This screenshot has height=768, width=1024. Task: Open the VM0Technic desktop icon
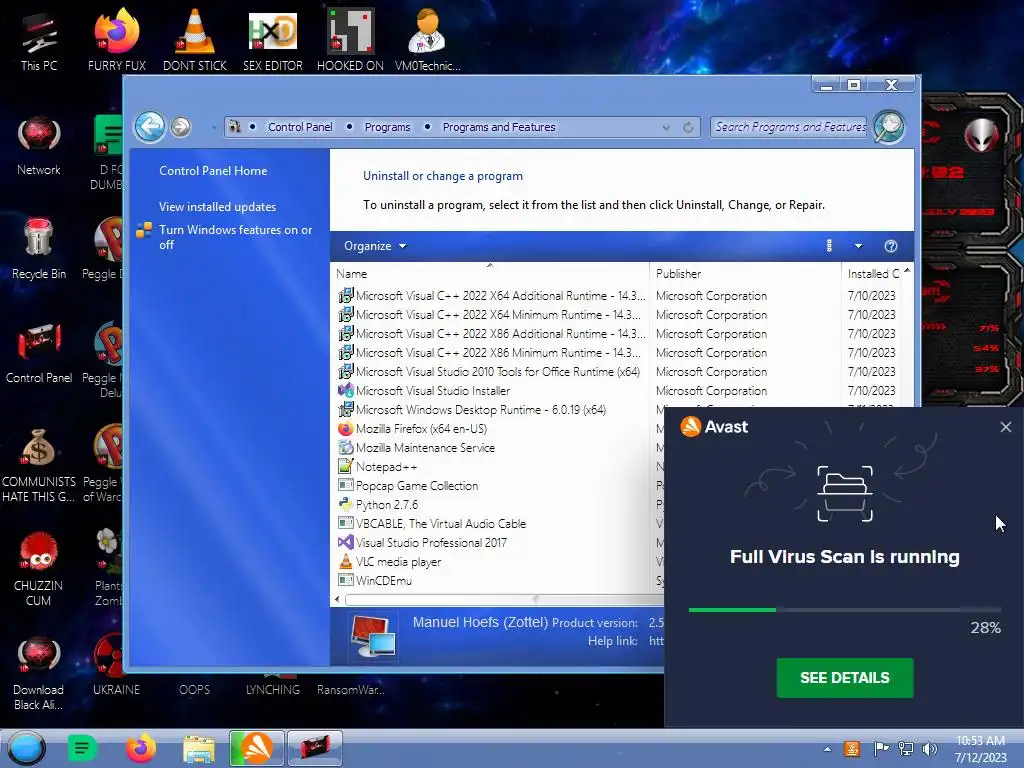coord(427,39)
